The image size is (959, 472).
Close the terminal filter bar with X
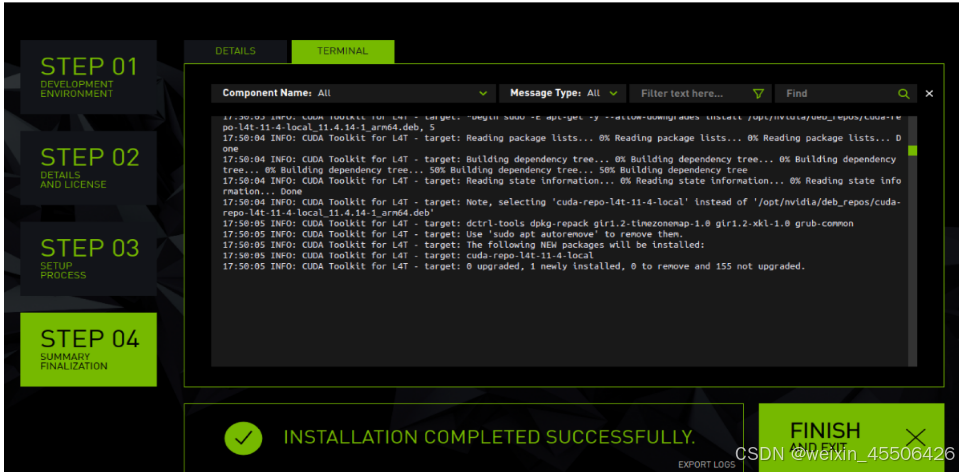[929, 94]
